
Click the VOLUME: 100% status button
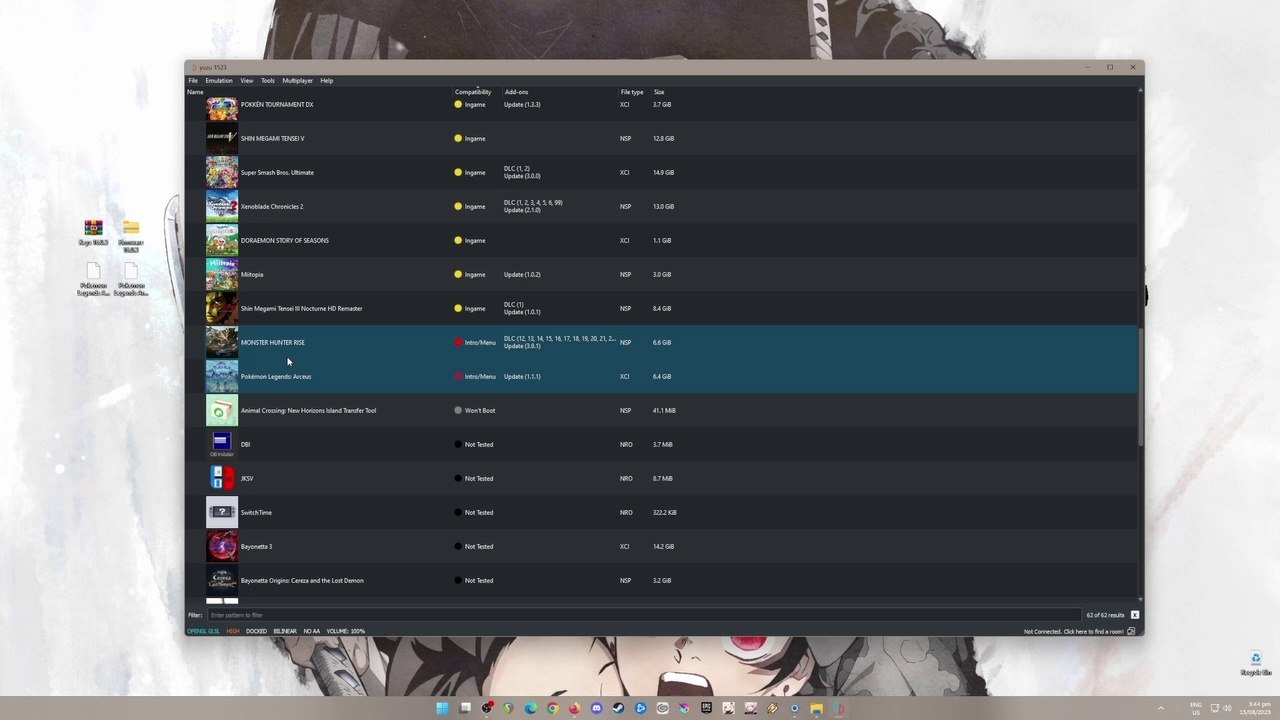(346, 632)
